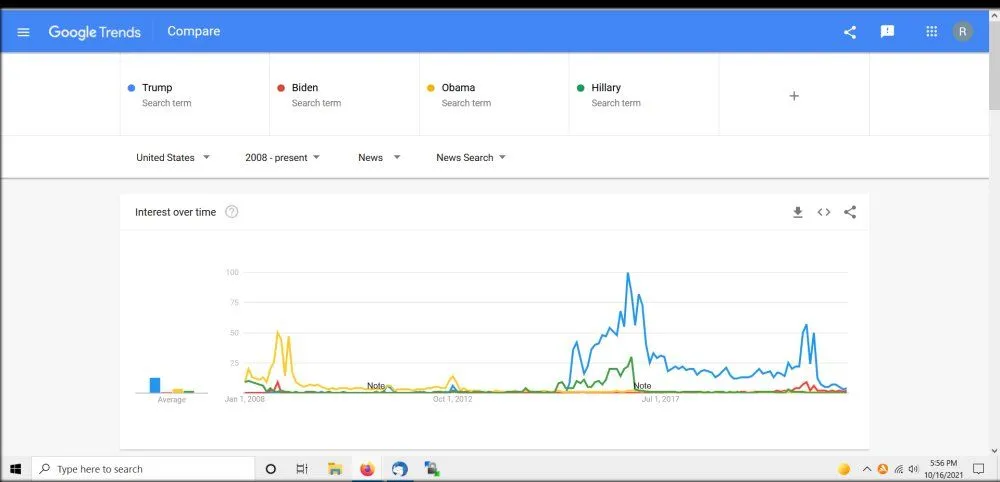
Task: Expand the News category dropdown
Action: click(x=379, y=158)
